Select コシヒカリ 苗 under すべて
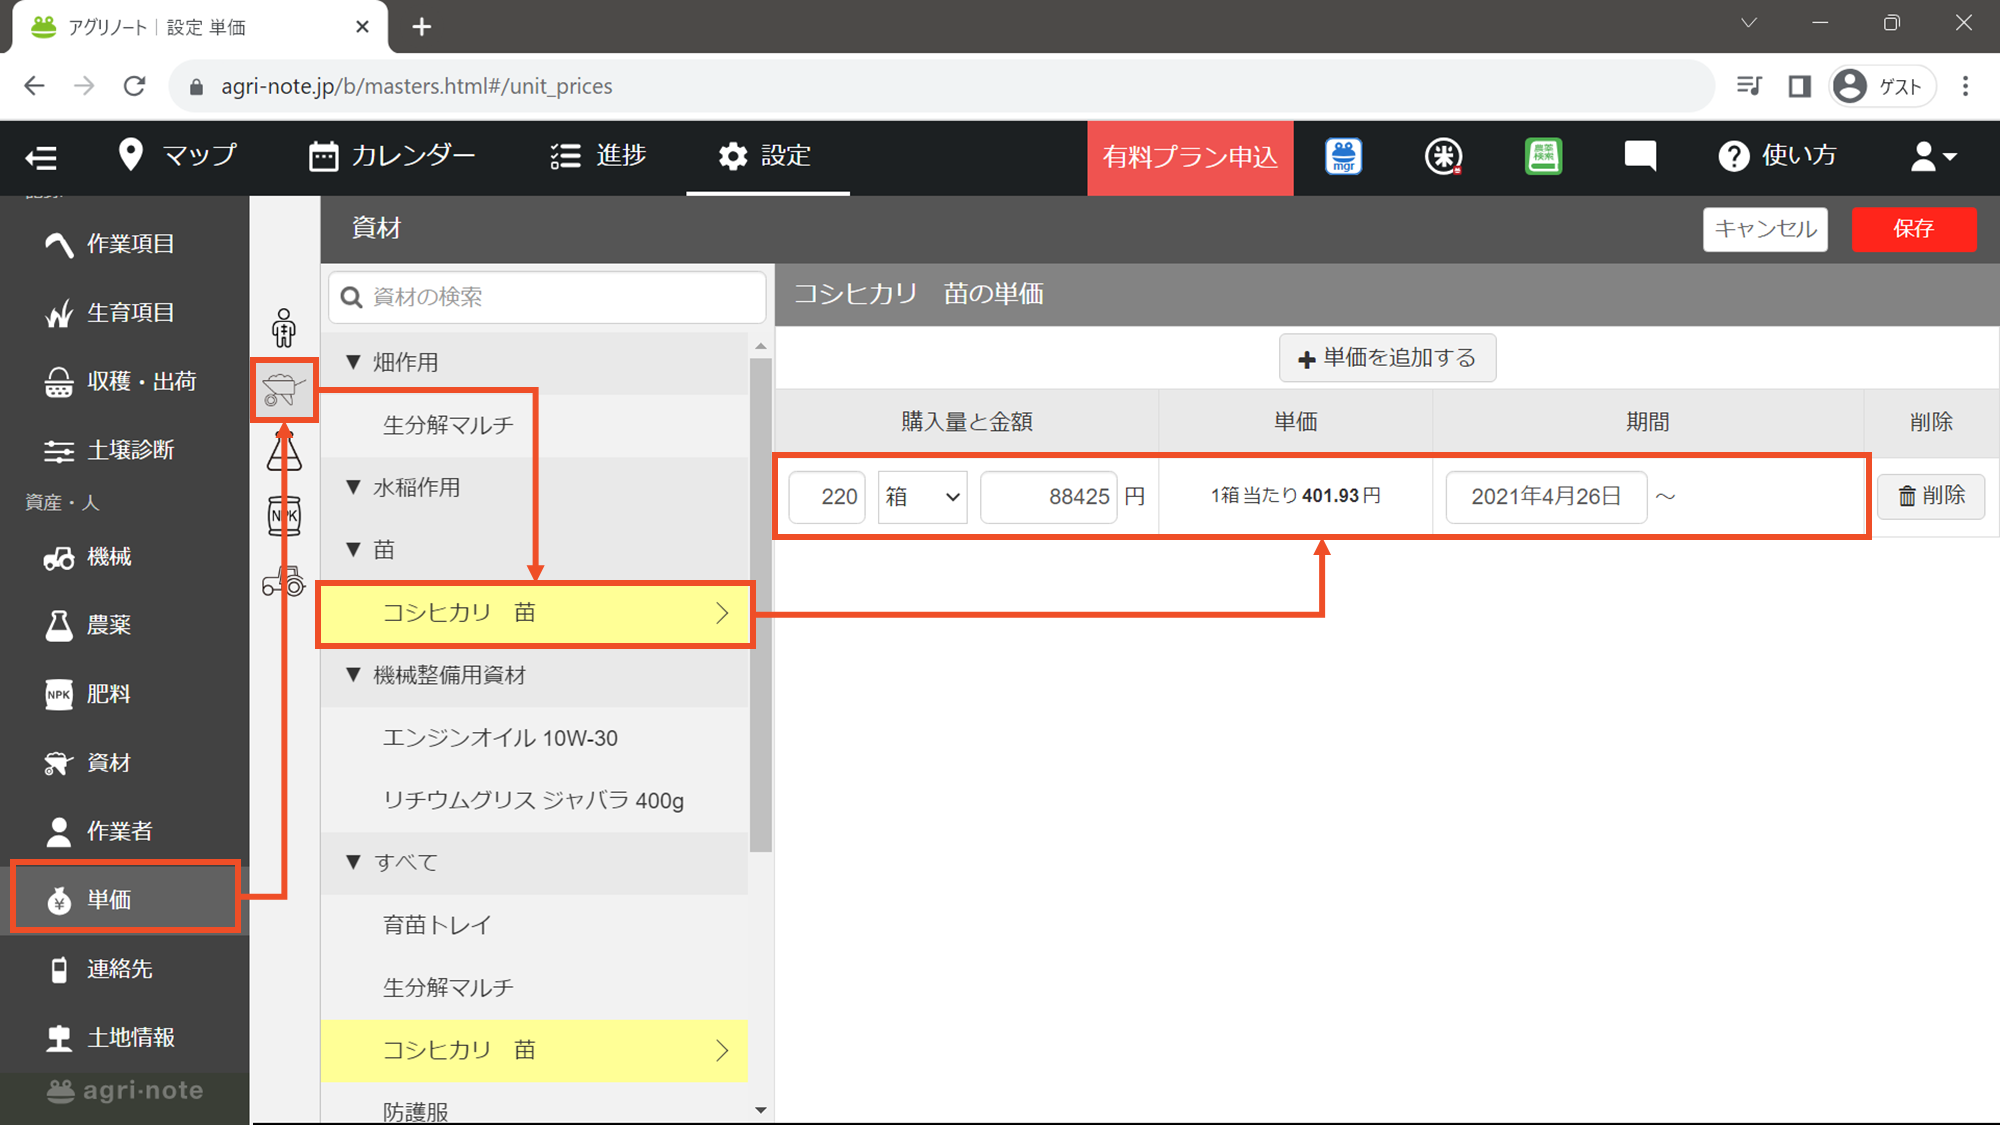This screenshot has width=2000, height=1125. 534,1050
